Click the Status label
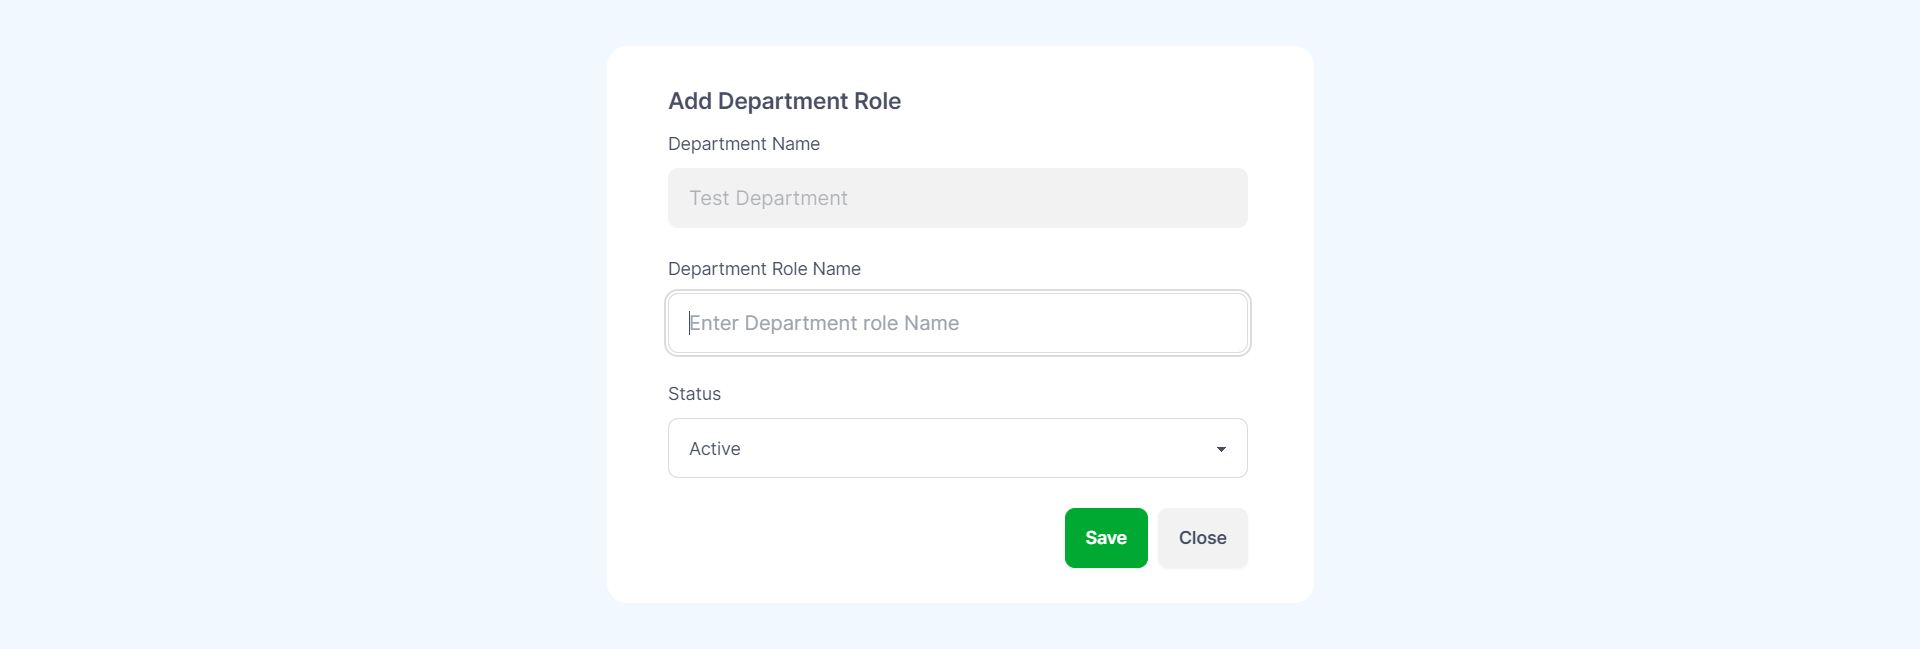This screenshot has width=1920, height=649. [694, 393]
